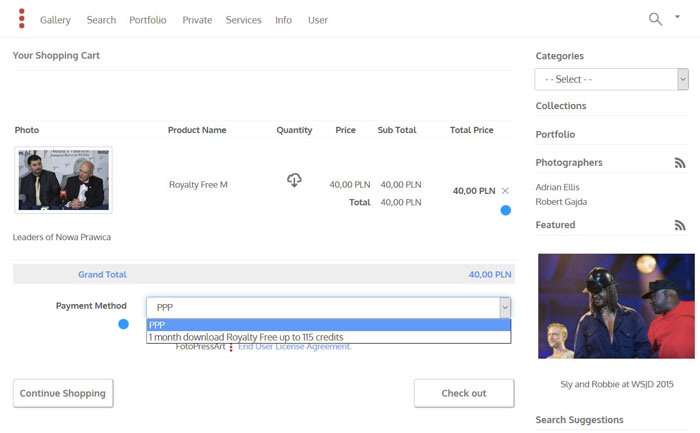The image size is (700, 433).
Task: Select the PPP payment option
Action: pos(329,325)
